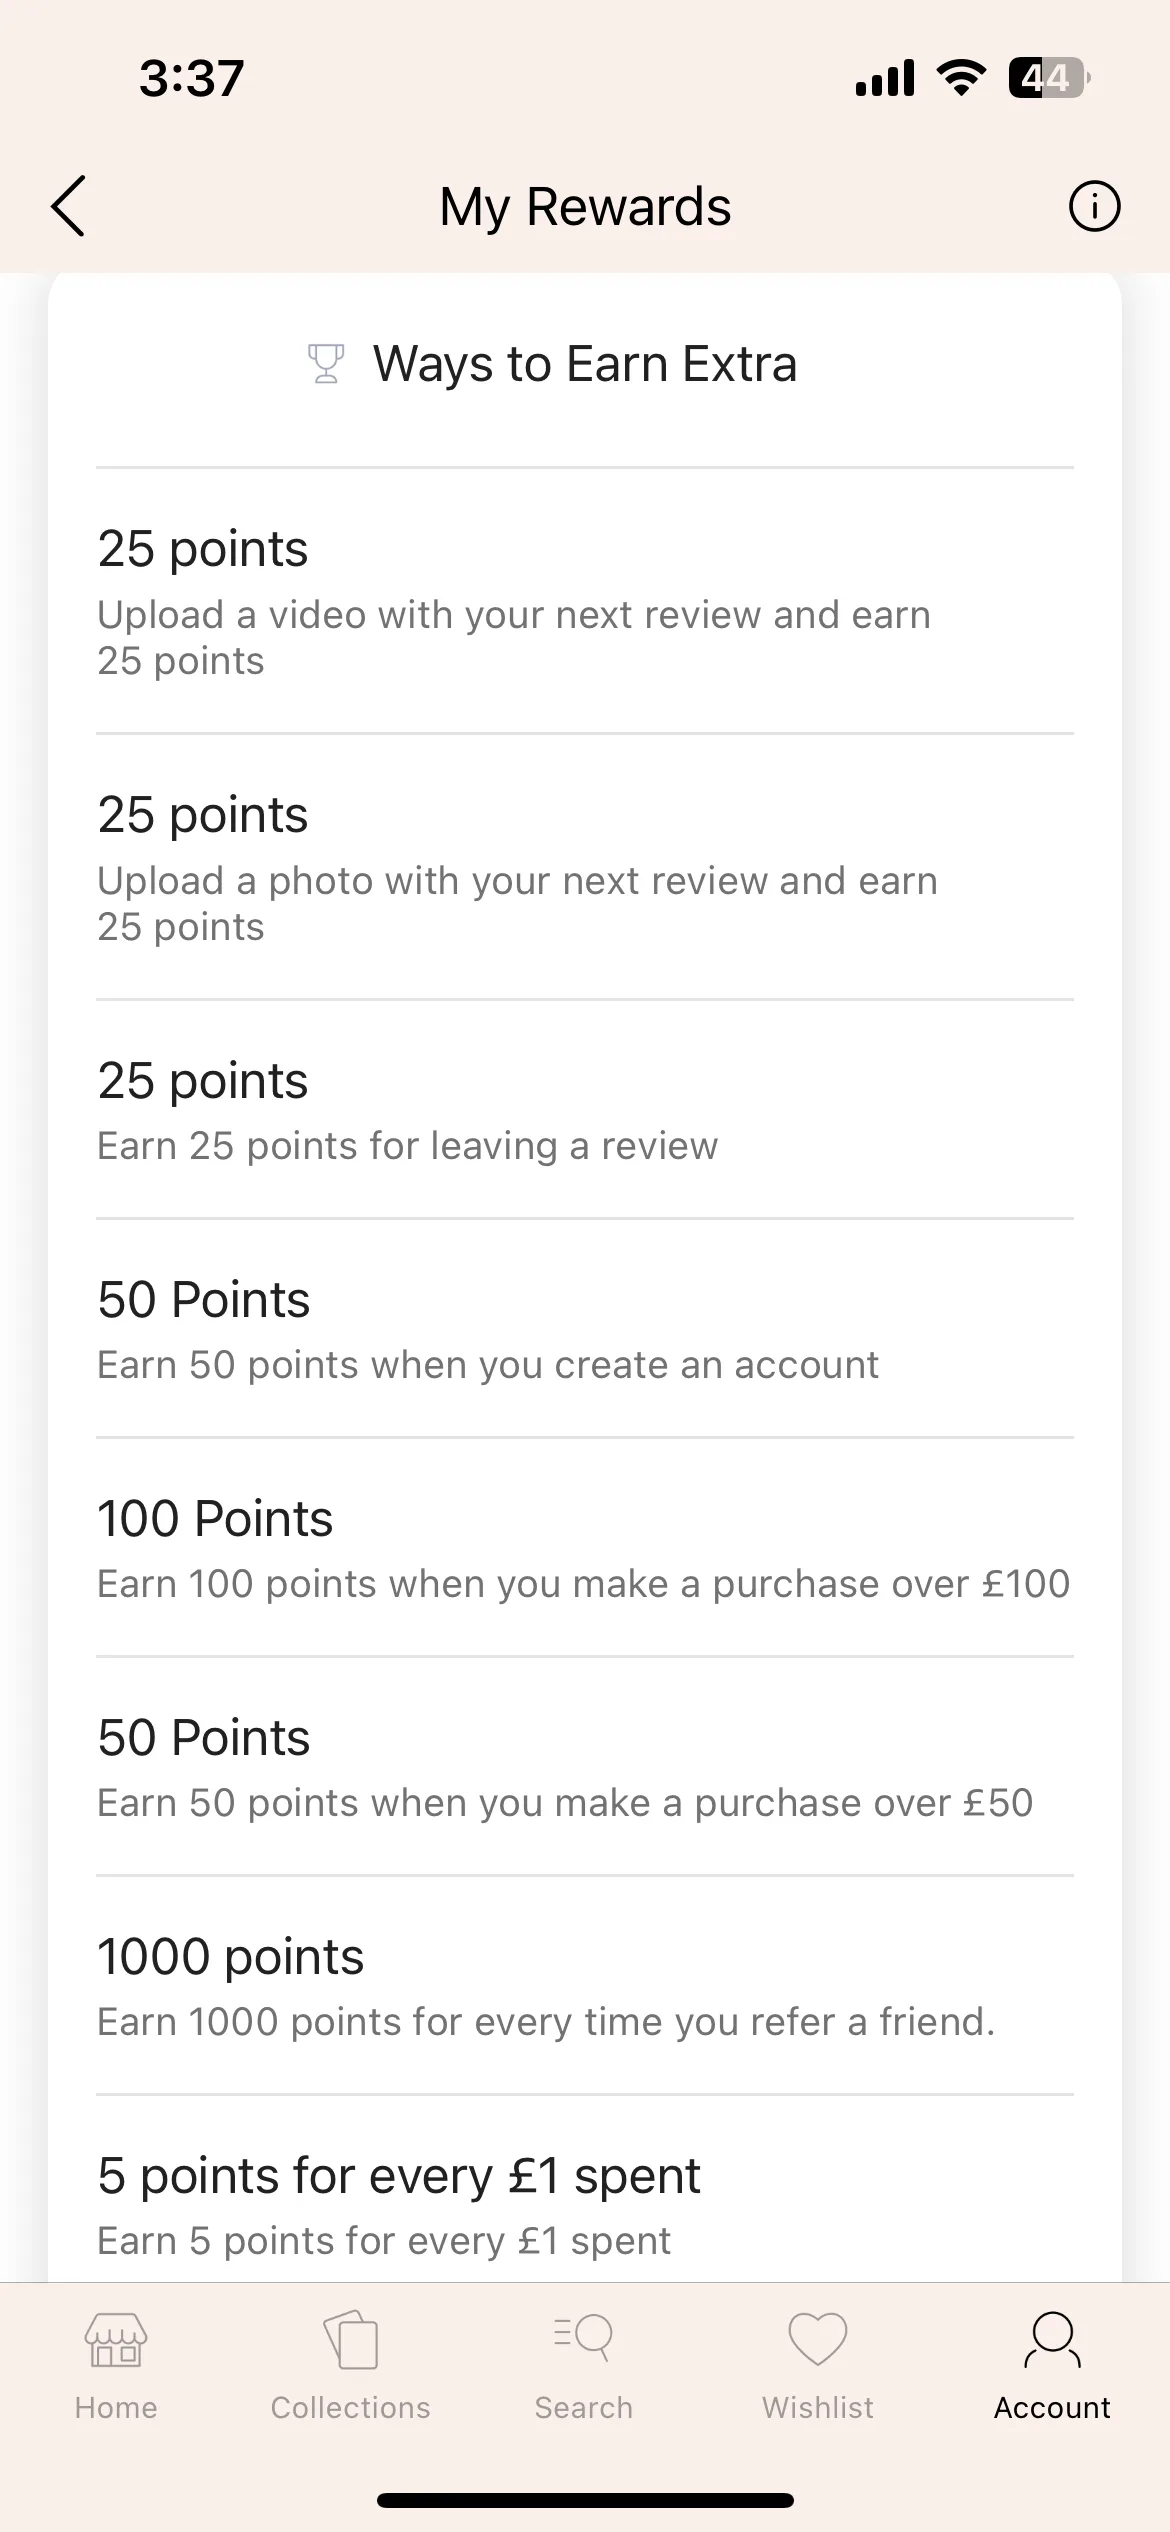1170x2532 pixels.
Task: Tap the leaving a review reward row
Action: [x=585, y=1110]
